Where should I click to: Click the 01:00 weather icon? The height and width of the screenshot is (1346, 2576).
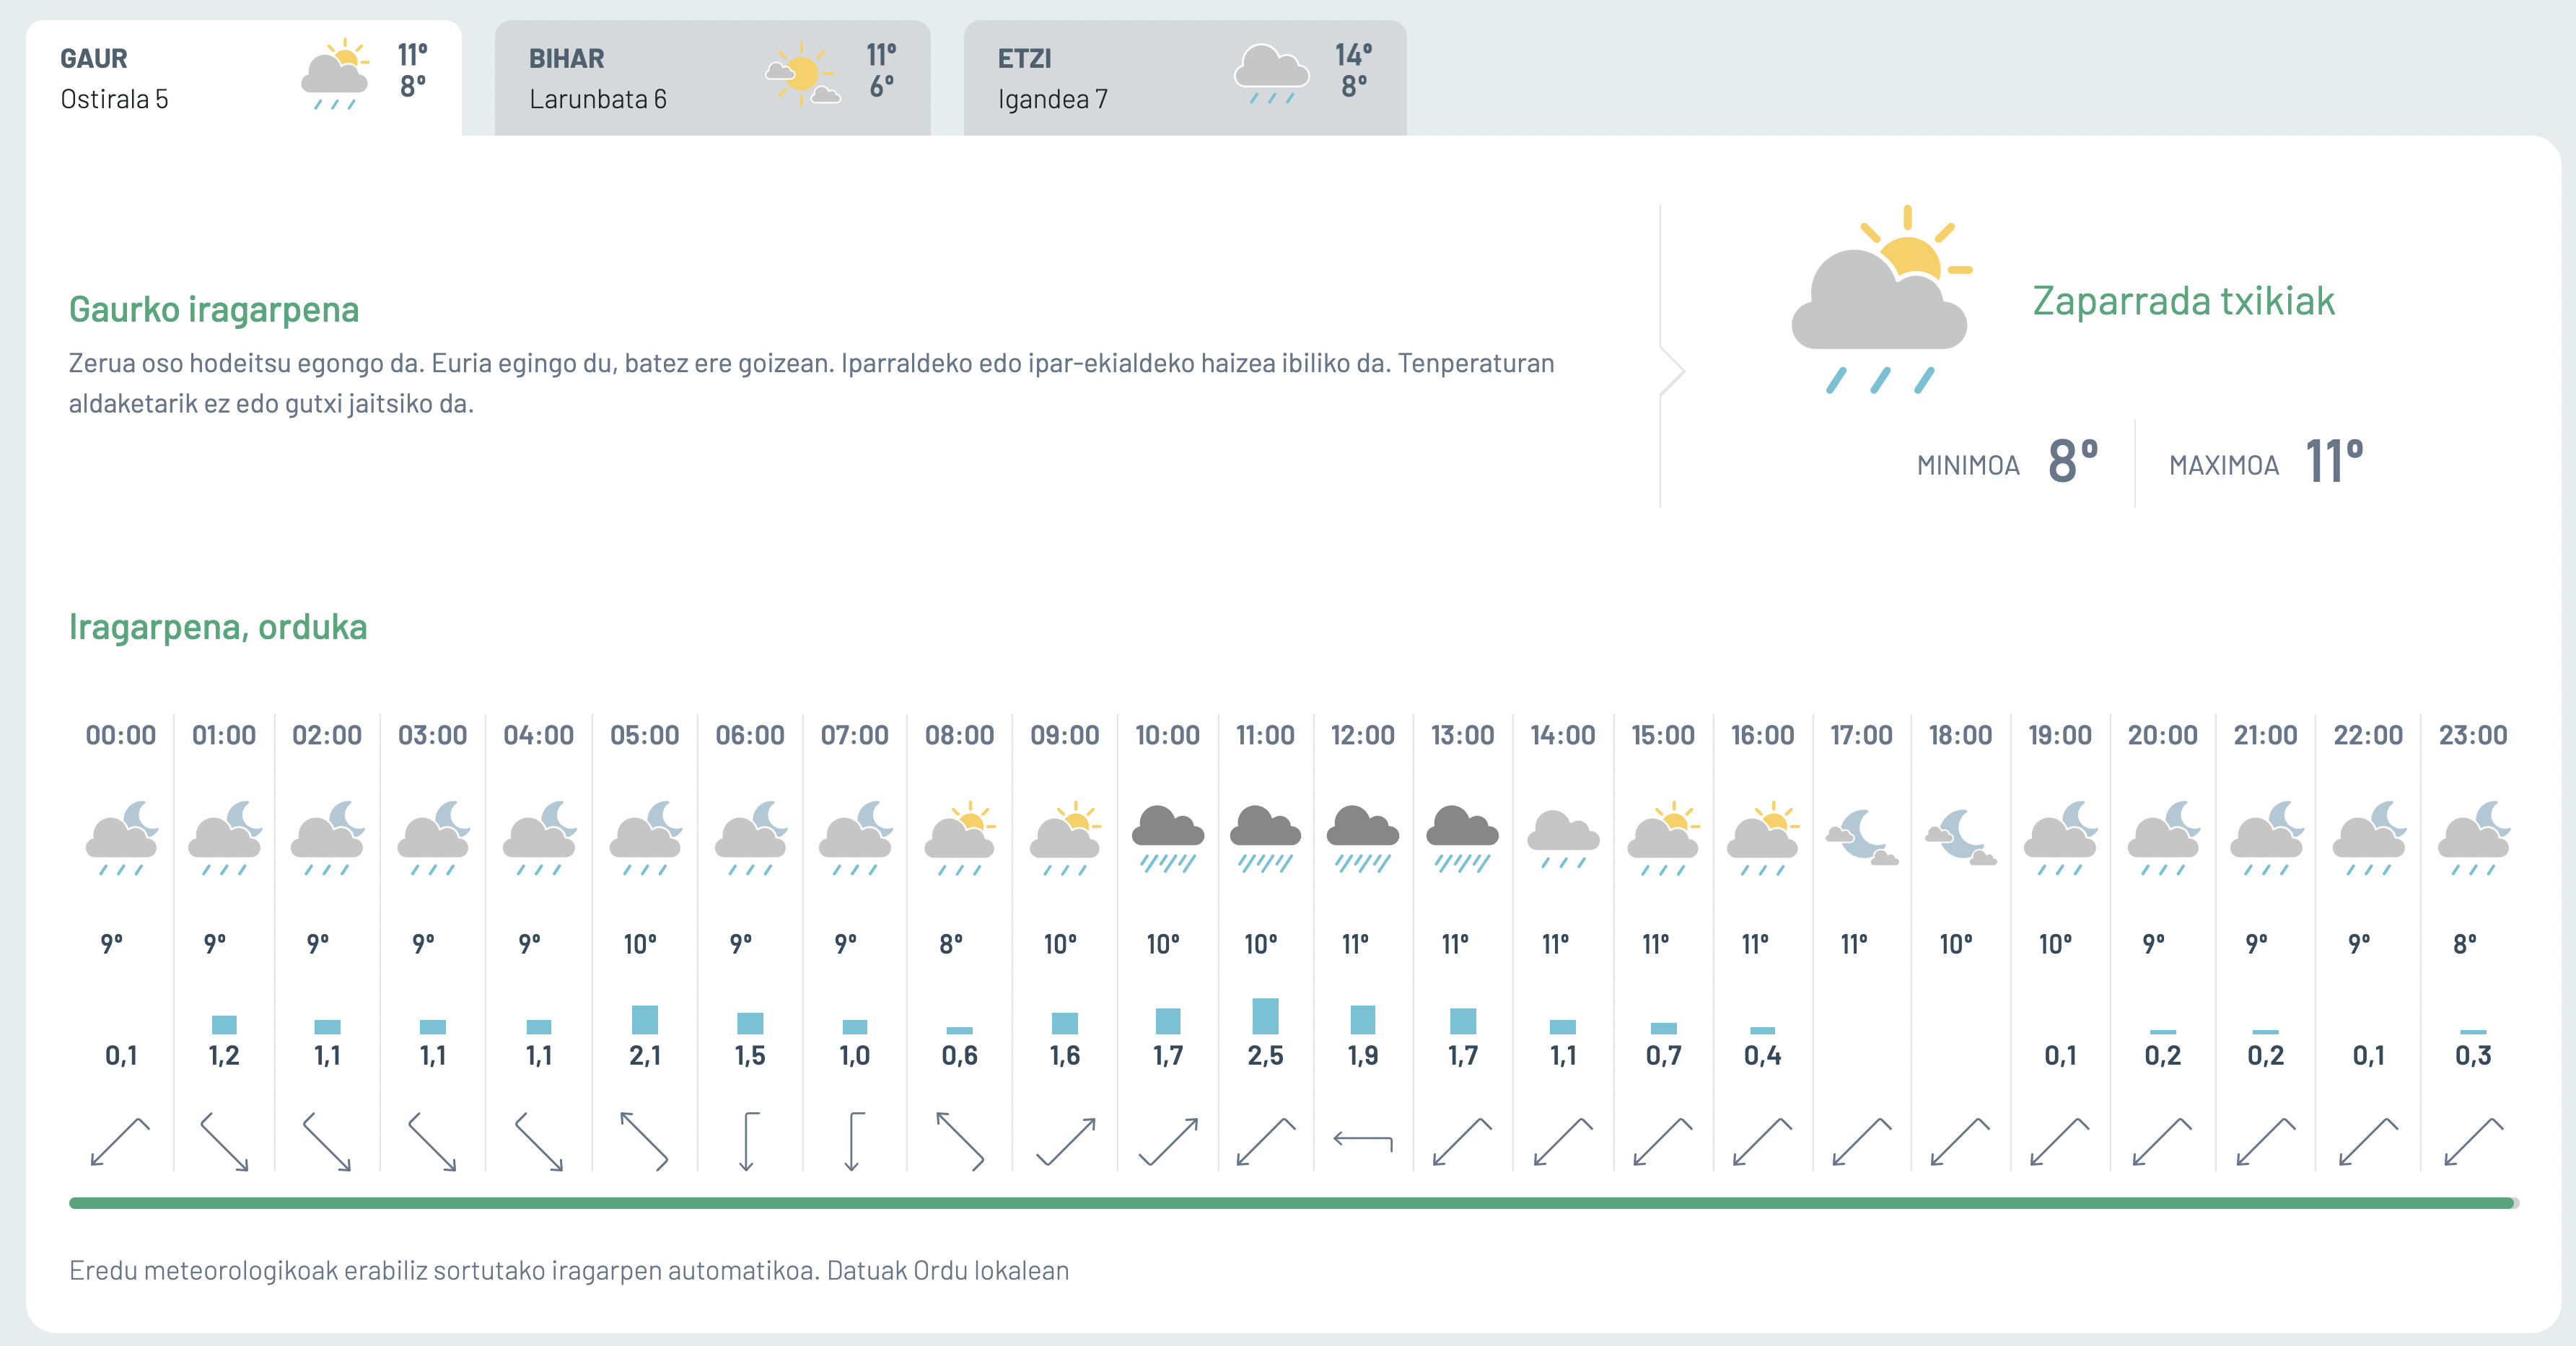(225, 838)
